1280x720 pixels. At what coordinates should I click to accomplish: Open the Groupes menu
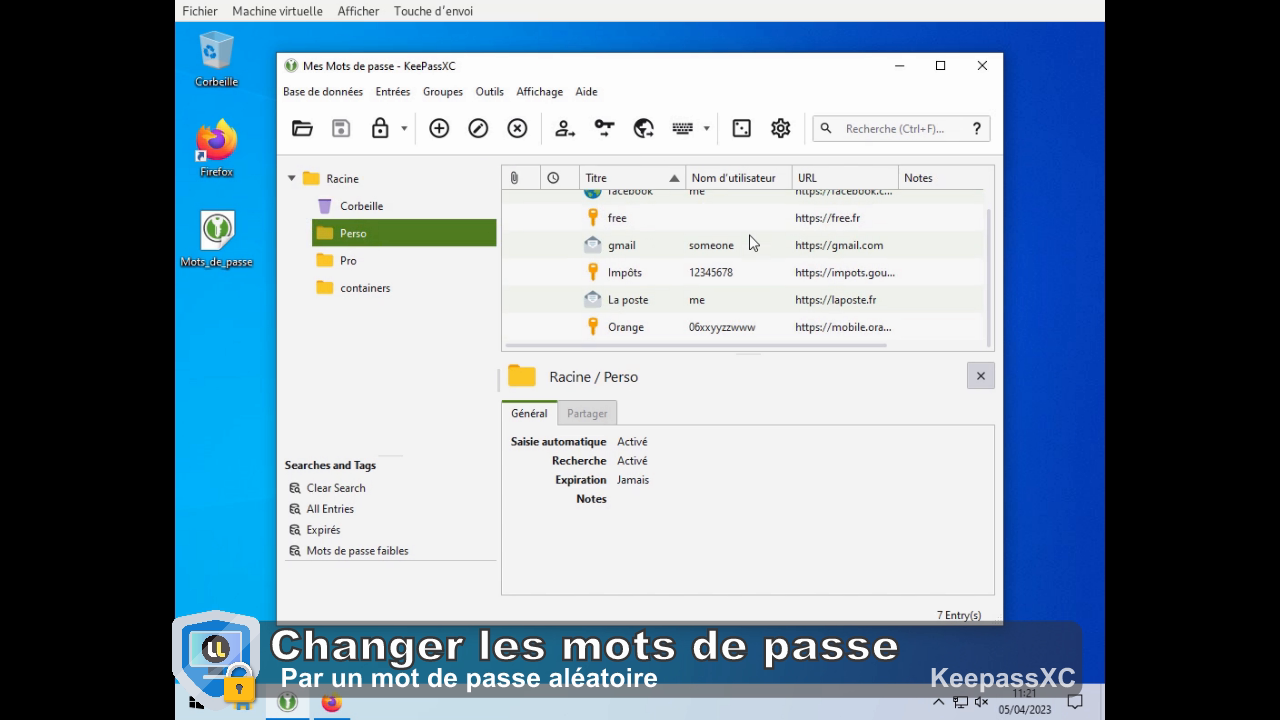point(443,91)
